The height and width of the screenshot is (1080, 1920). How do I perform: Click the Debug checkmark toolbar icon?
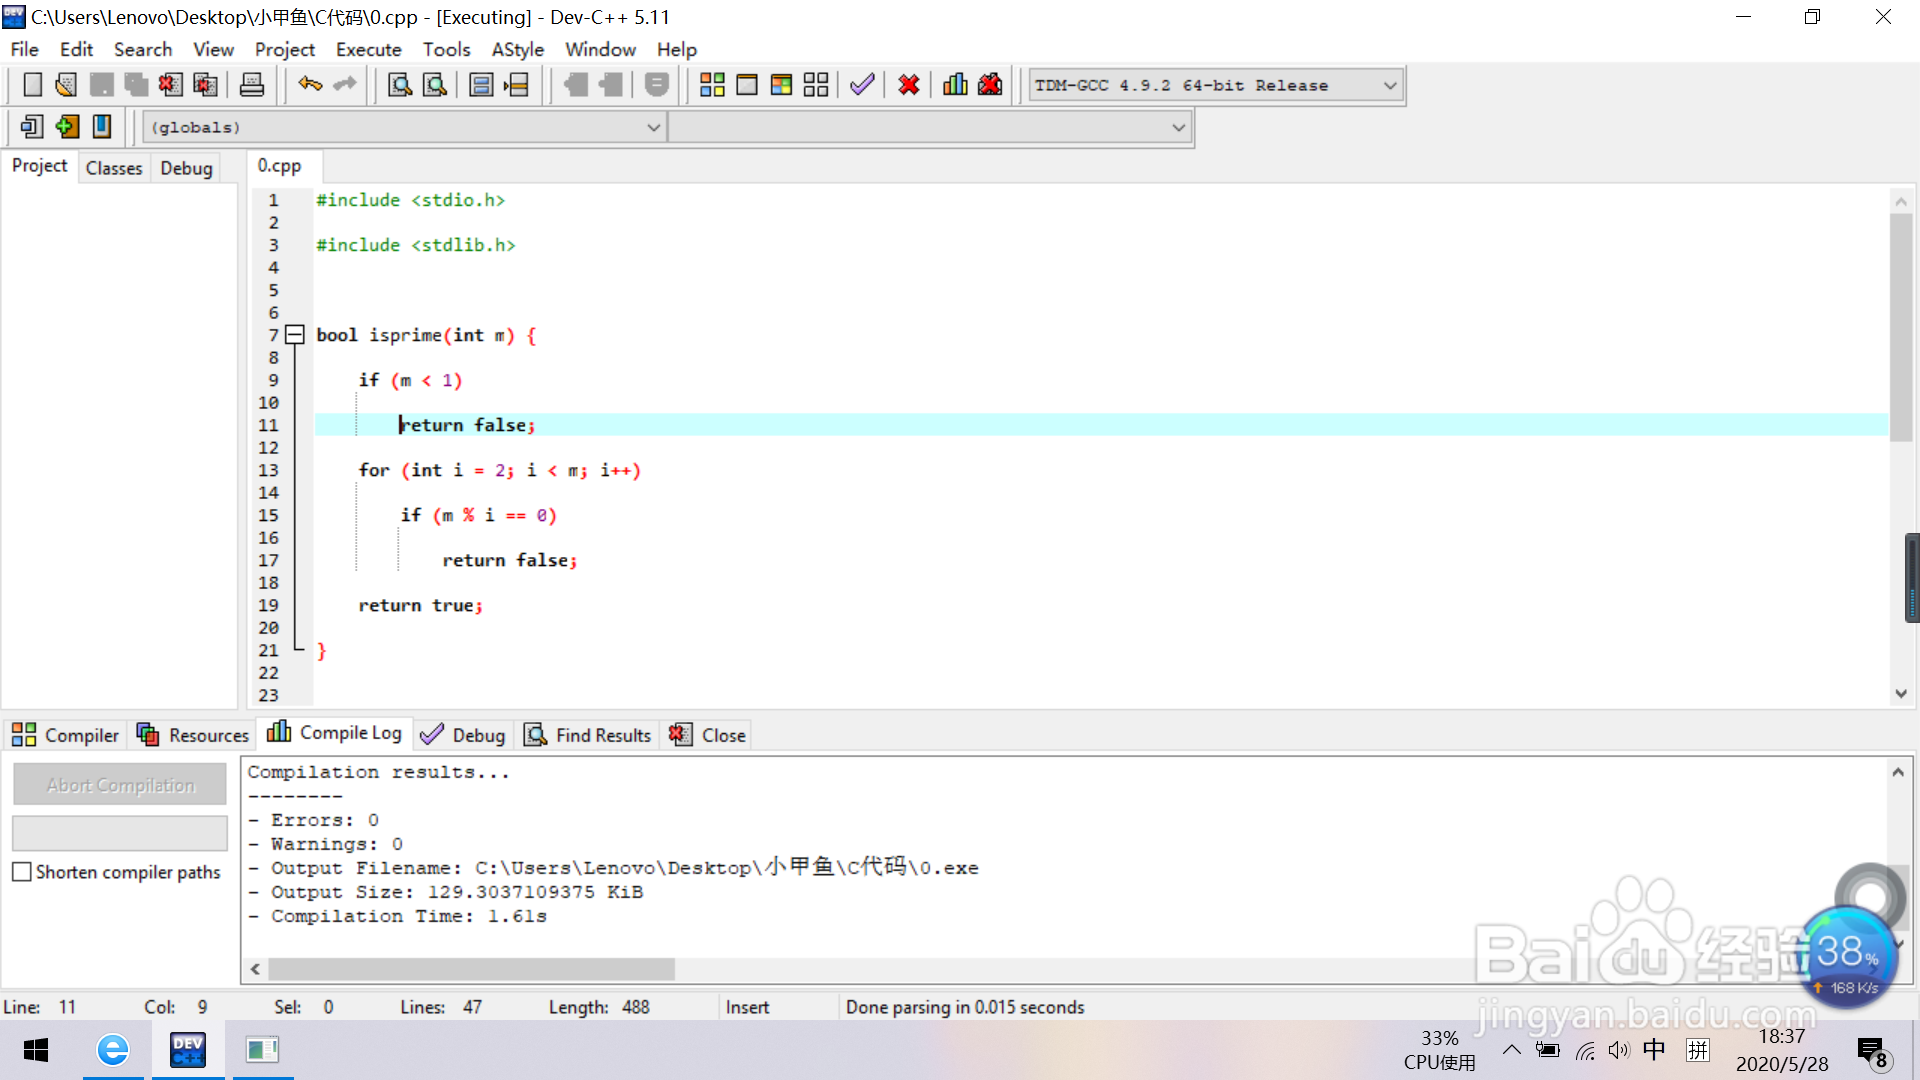point(862,85)
